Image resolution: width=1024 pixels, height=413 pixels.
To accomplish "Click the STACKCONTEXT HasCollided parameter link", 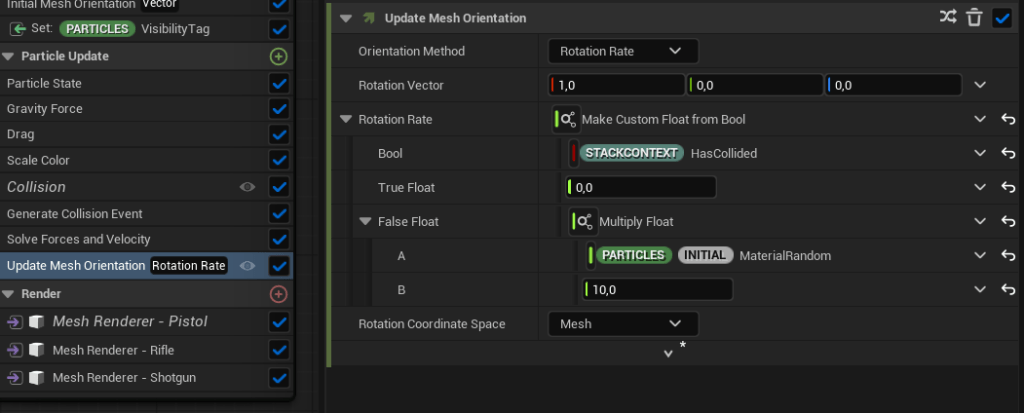I will tap(669, 154).
